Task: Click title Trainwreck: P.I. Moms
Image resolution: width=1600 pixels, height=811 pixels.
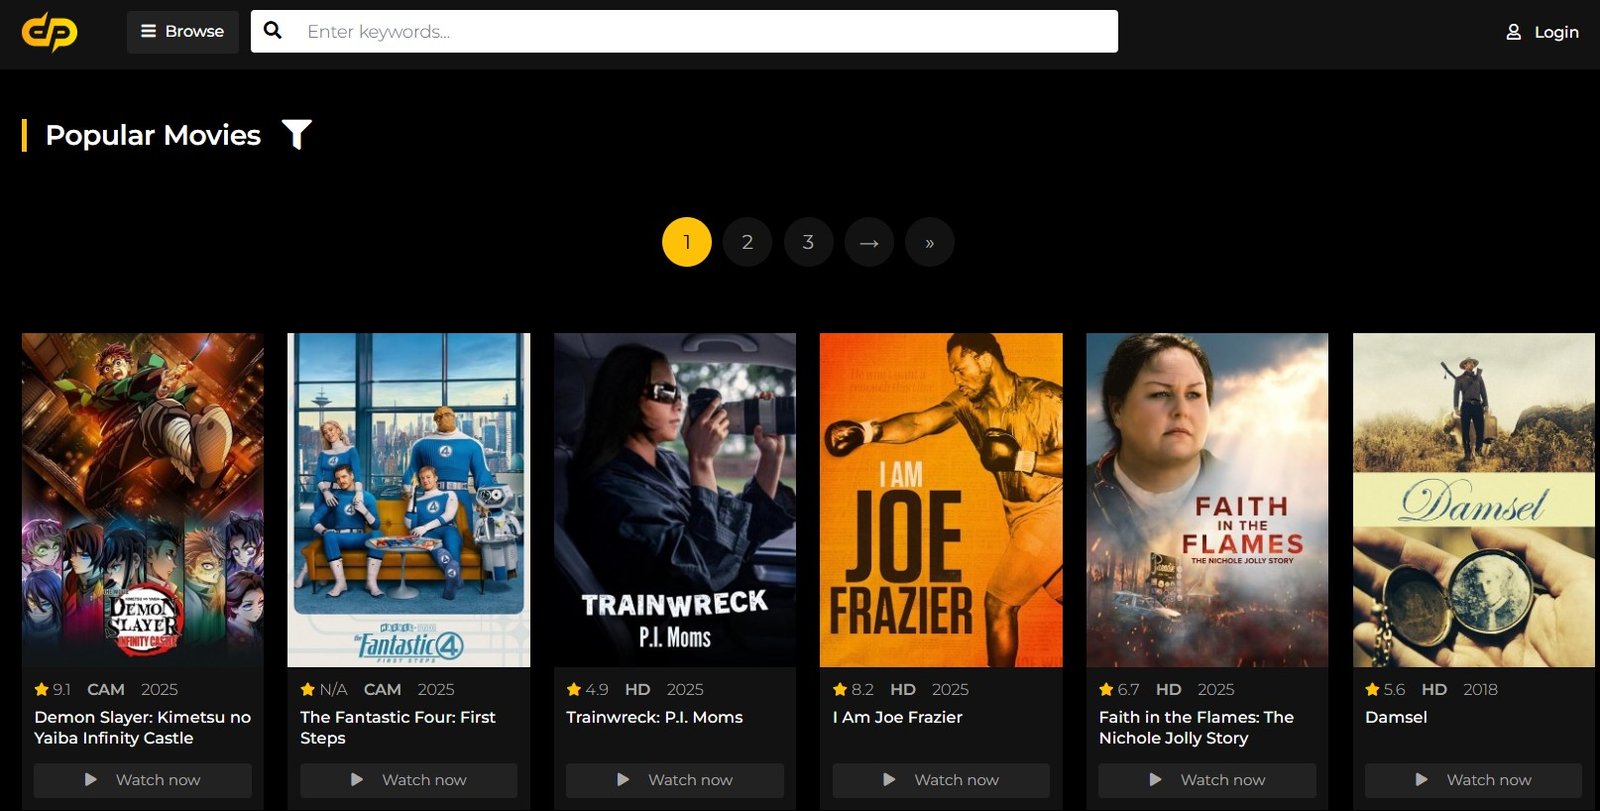Action: 654,717
